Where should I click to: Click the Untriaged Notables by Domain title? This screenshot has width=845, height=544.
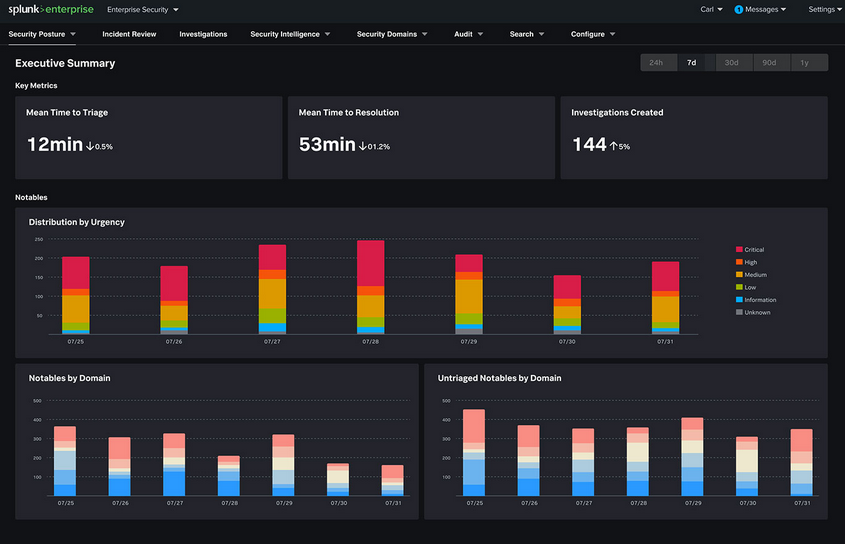click(500, 378)
